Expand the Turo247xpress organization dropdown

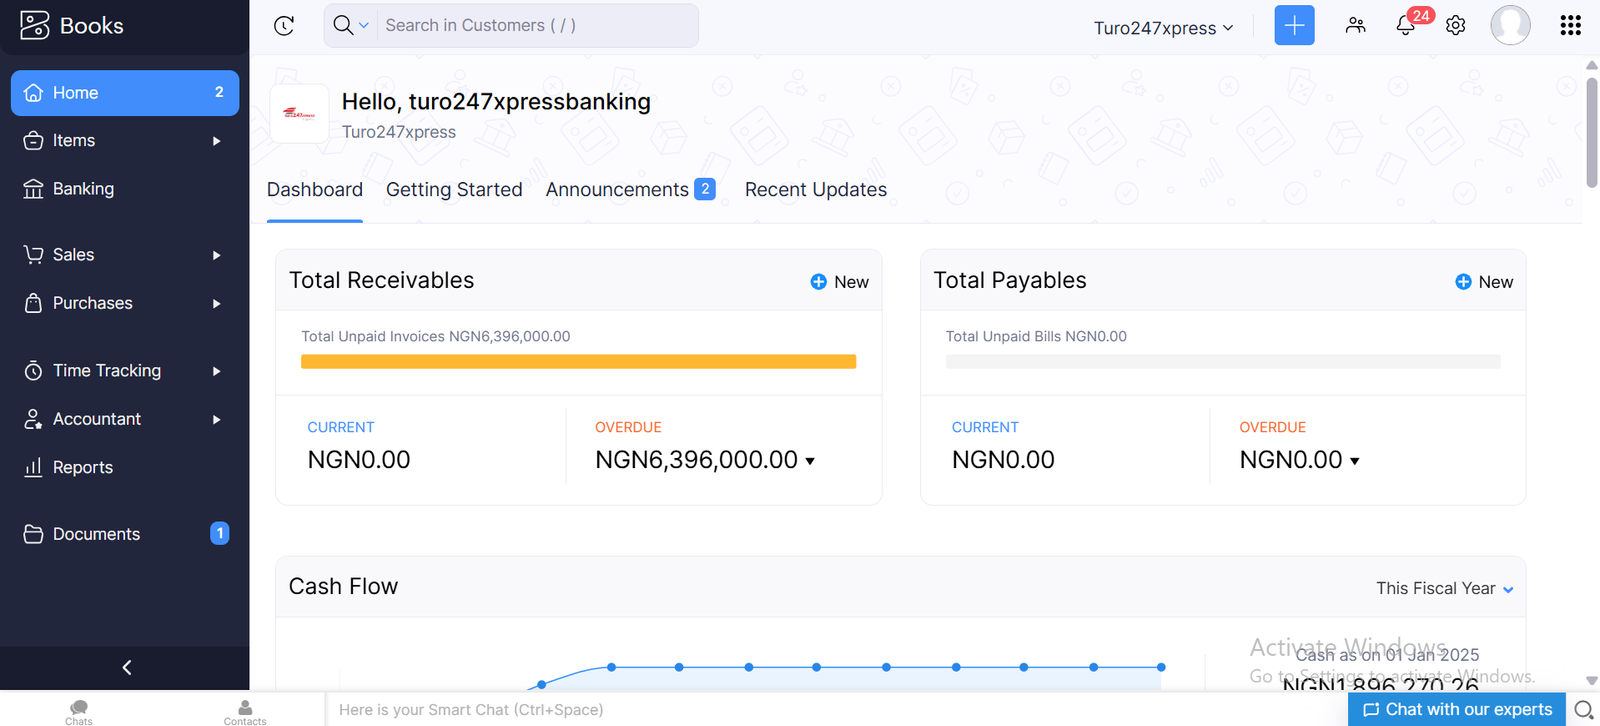tap(1163, 28)
